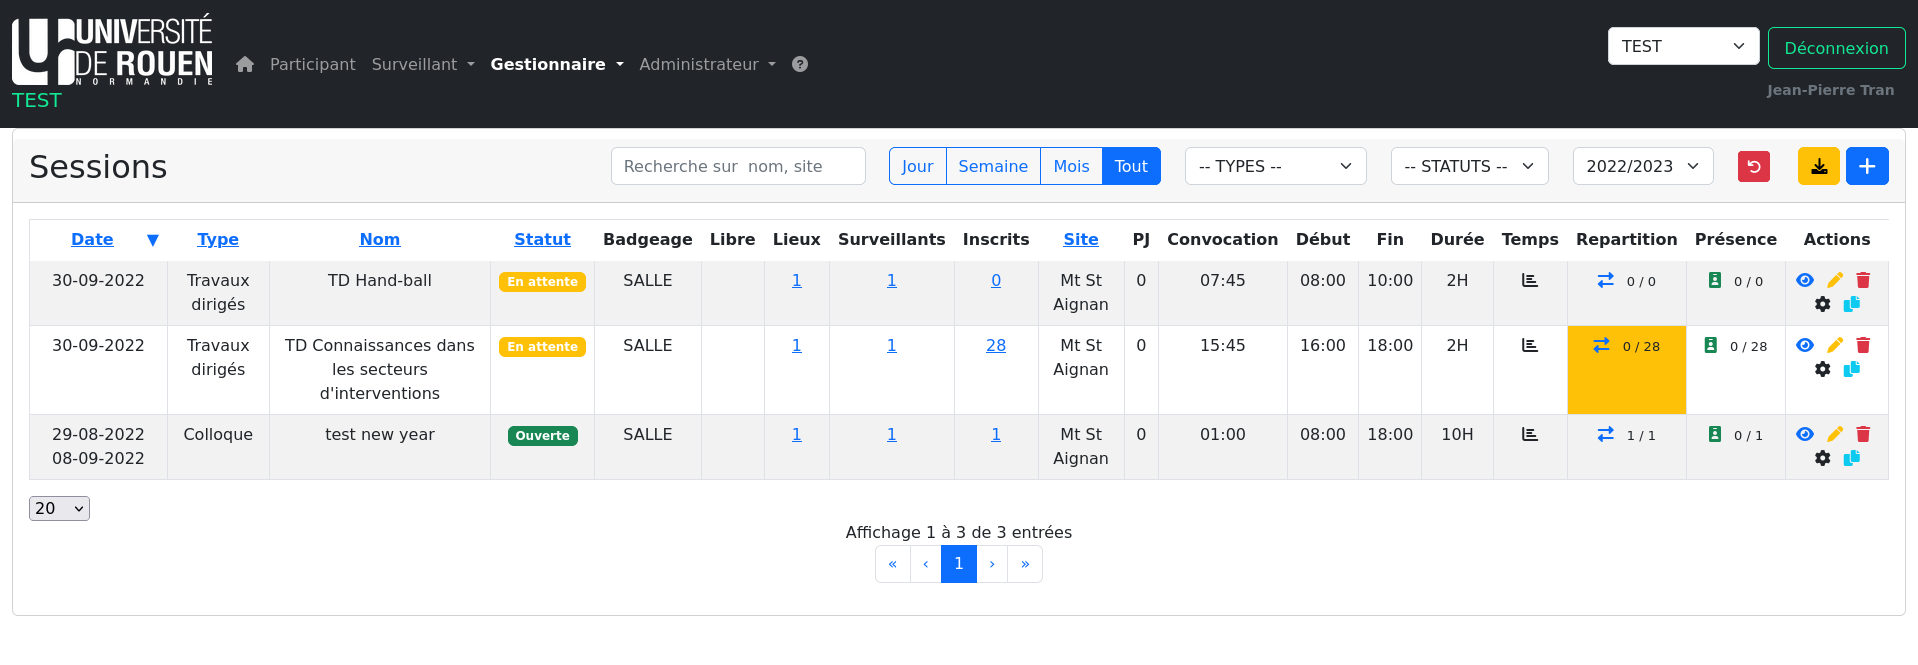
Task: Add a new session with plus button
Action: click(x=1866, y=166)
